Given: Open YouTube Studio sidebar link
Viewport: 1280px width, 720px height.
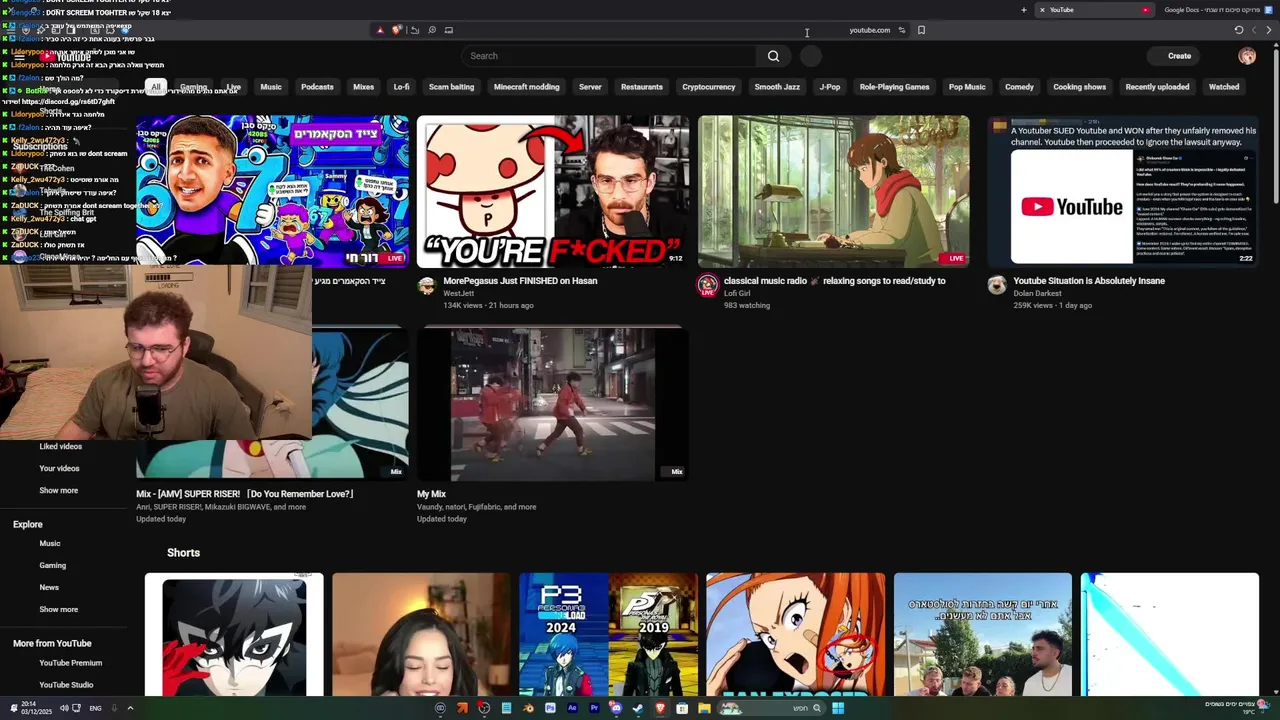Looking at the screenshot, I should (66, 685).
